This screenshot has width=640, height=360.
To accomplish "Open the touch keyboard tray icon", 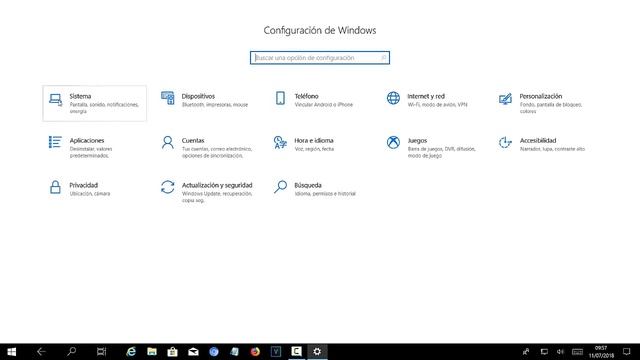I will coord(577,351).
